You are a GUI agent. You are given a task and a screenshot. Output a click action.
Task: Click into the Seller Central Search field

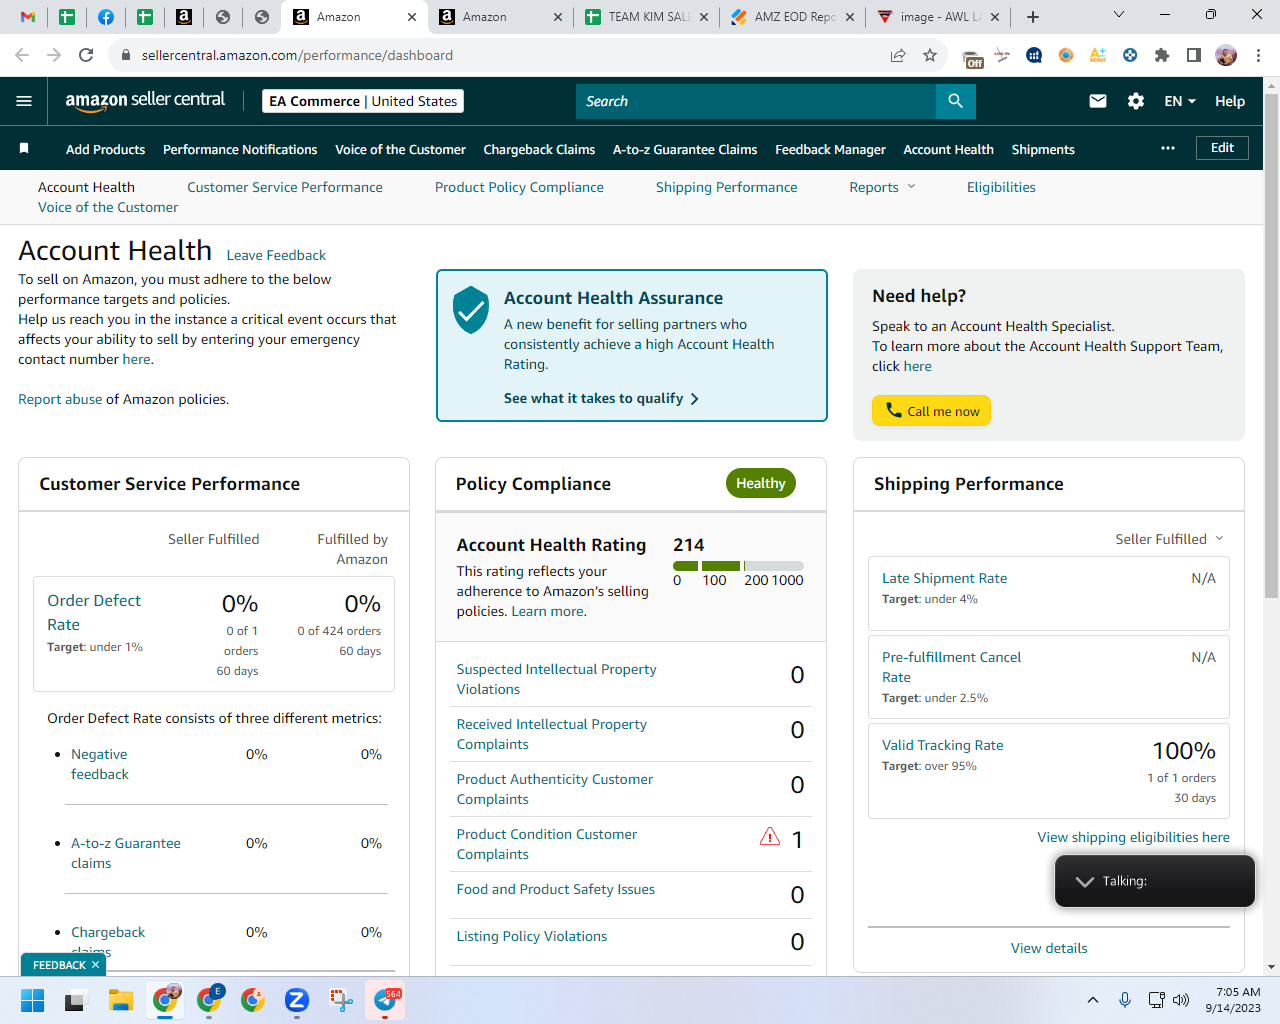pos(755,101)
